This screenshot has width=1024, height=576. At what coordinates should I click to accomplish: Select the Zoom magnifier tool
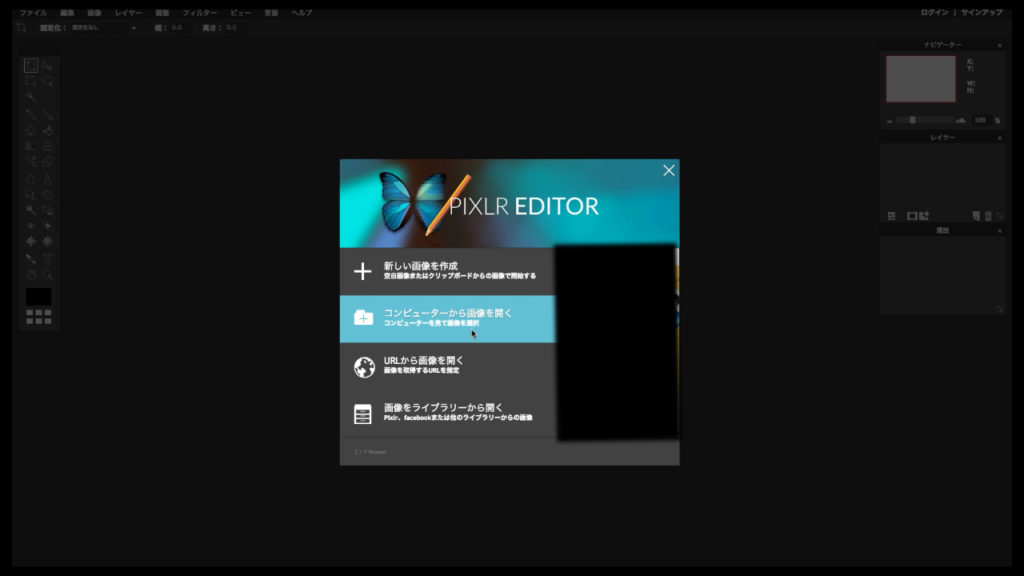[x=48, y=274]
